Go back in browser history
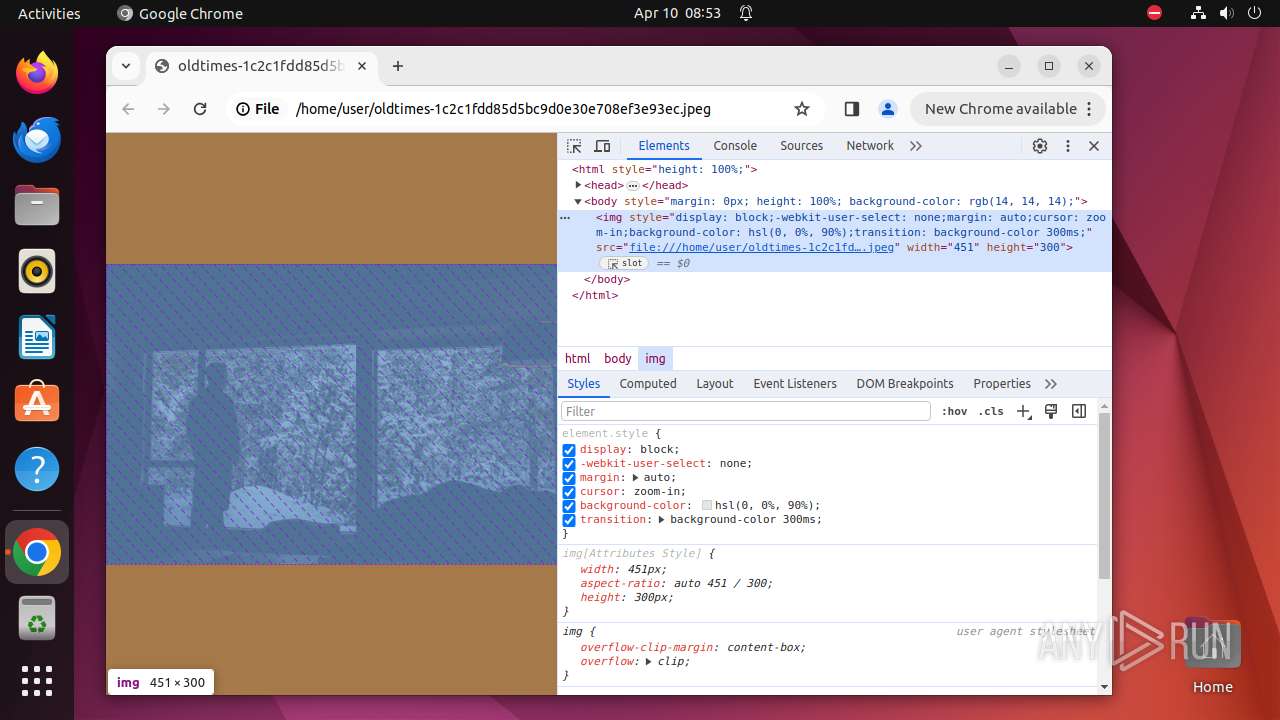The image size is (1280, 720). pos(128,109)
